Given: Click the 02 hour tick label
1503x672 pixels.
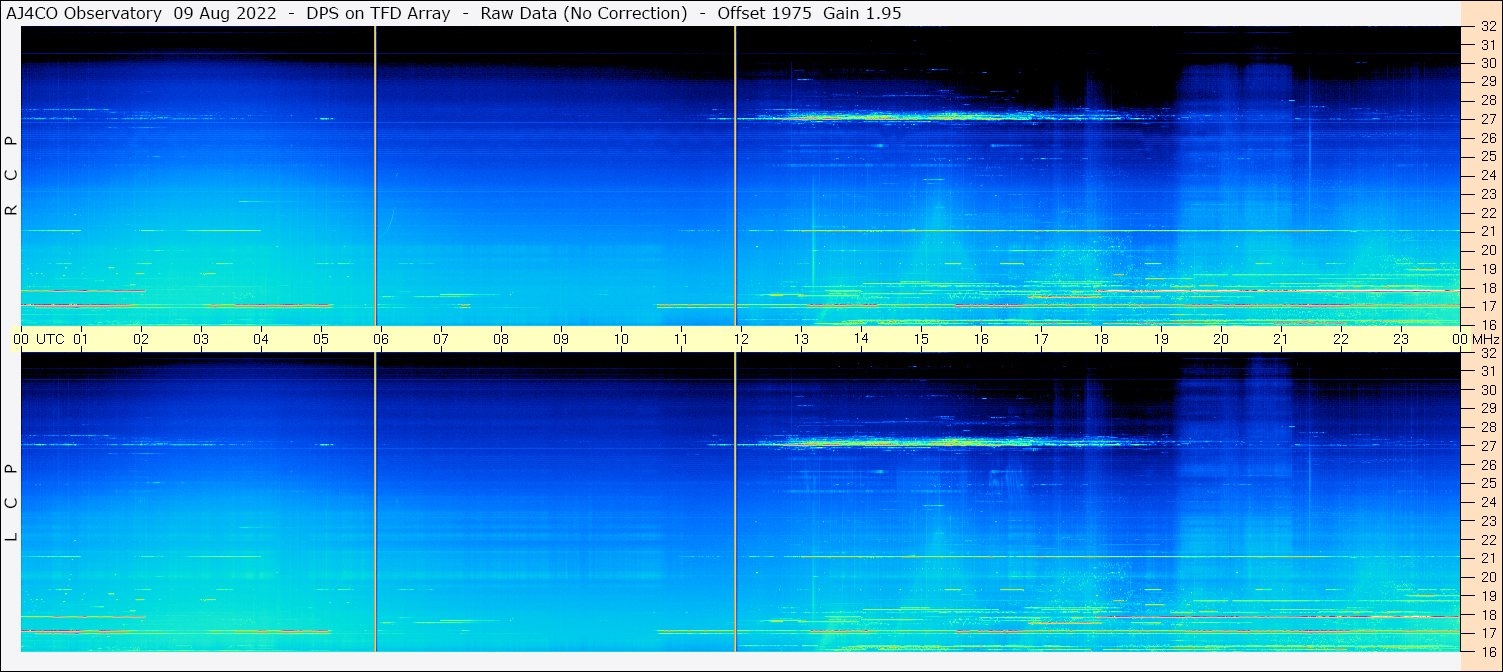Looking at the screenshot, I should tap(141, 339).
